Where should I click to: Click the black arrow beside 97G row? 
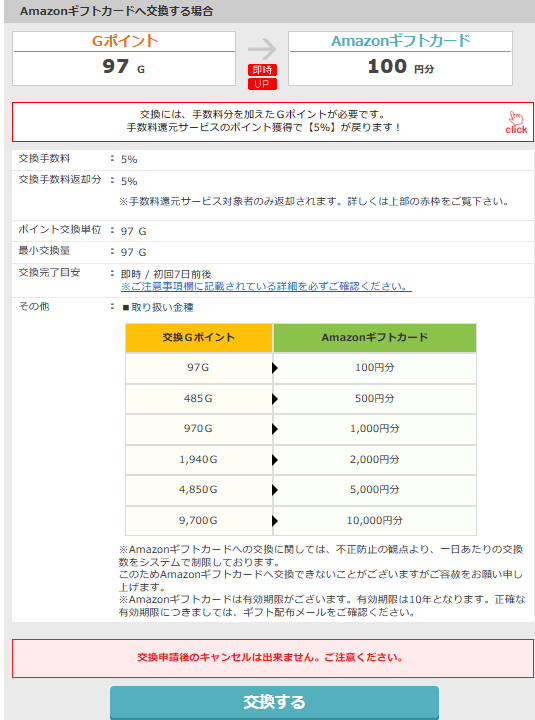(275, 368)
